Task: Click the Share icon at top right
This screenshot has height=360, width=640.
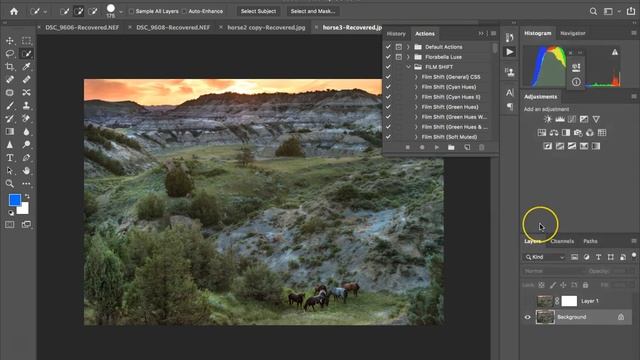Action: pos(631,11)
